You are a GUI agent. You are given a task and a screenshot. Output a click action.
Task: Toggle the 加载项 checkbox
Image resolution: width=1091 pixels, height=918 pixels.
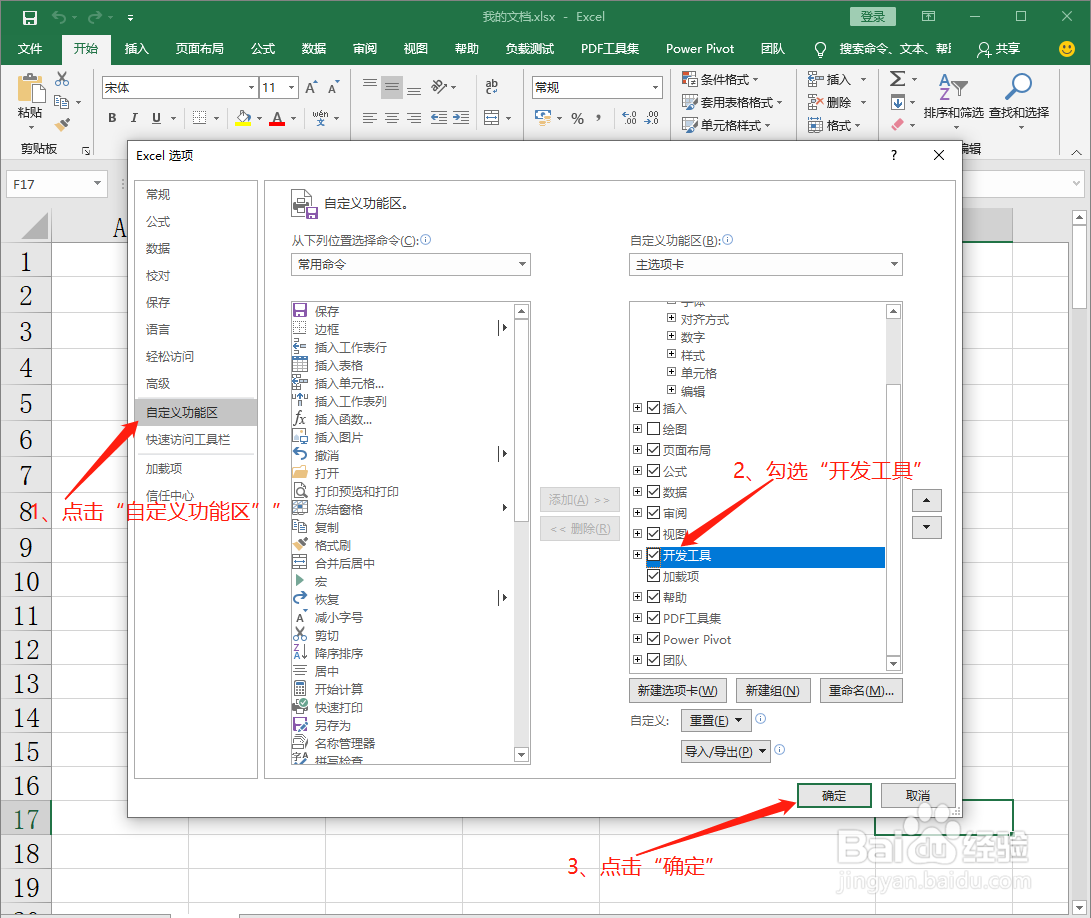[x=653, y=576]
